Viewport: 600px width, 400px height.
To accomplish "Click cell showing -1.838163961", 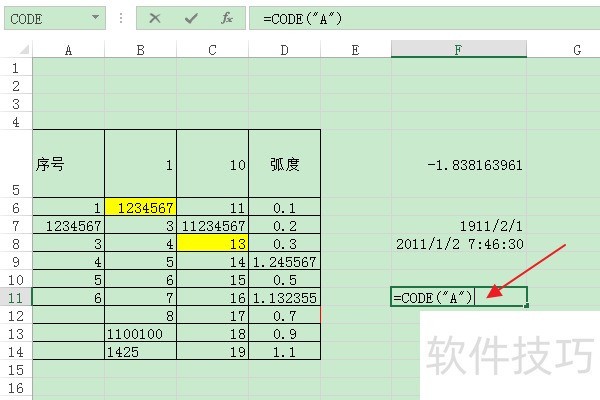I will tap(459, 164).
